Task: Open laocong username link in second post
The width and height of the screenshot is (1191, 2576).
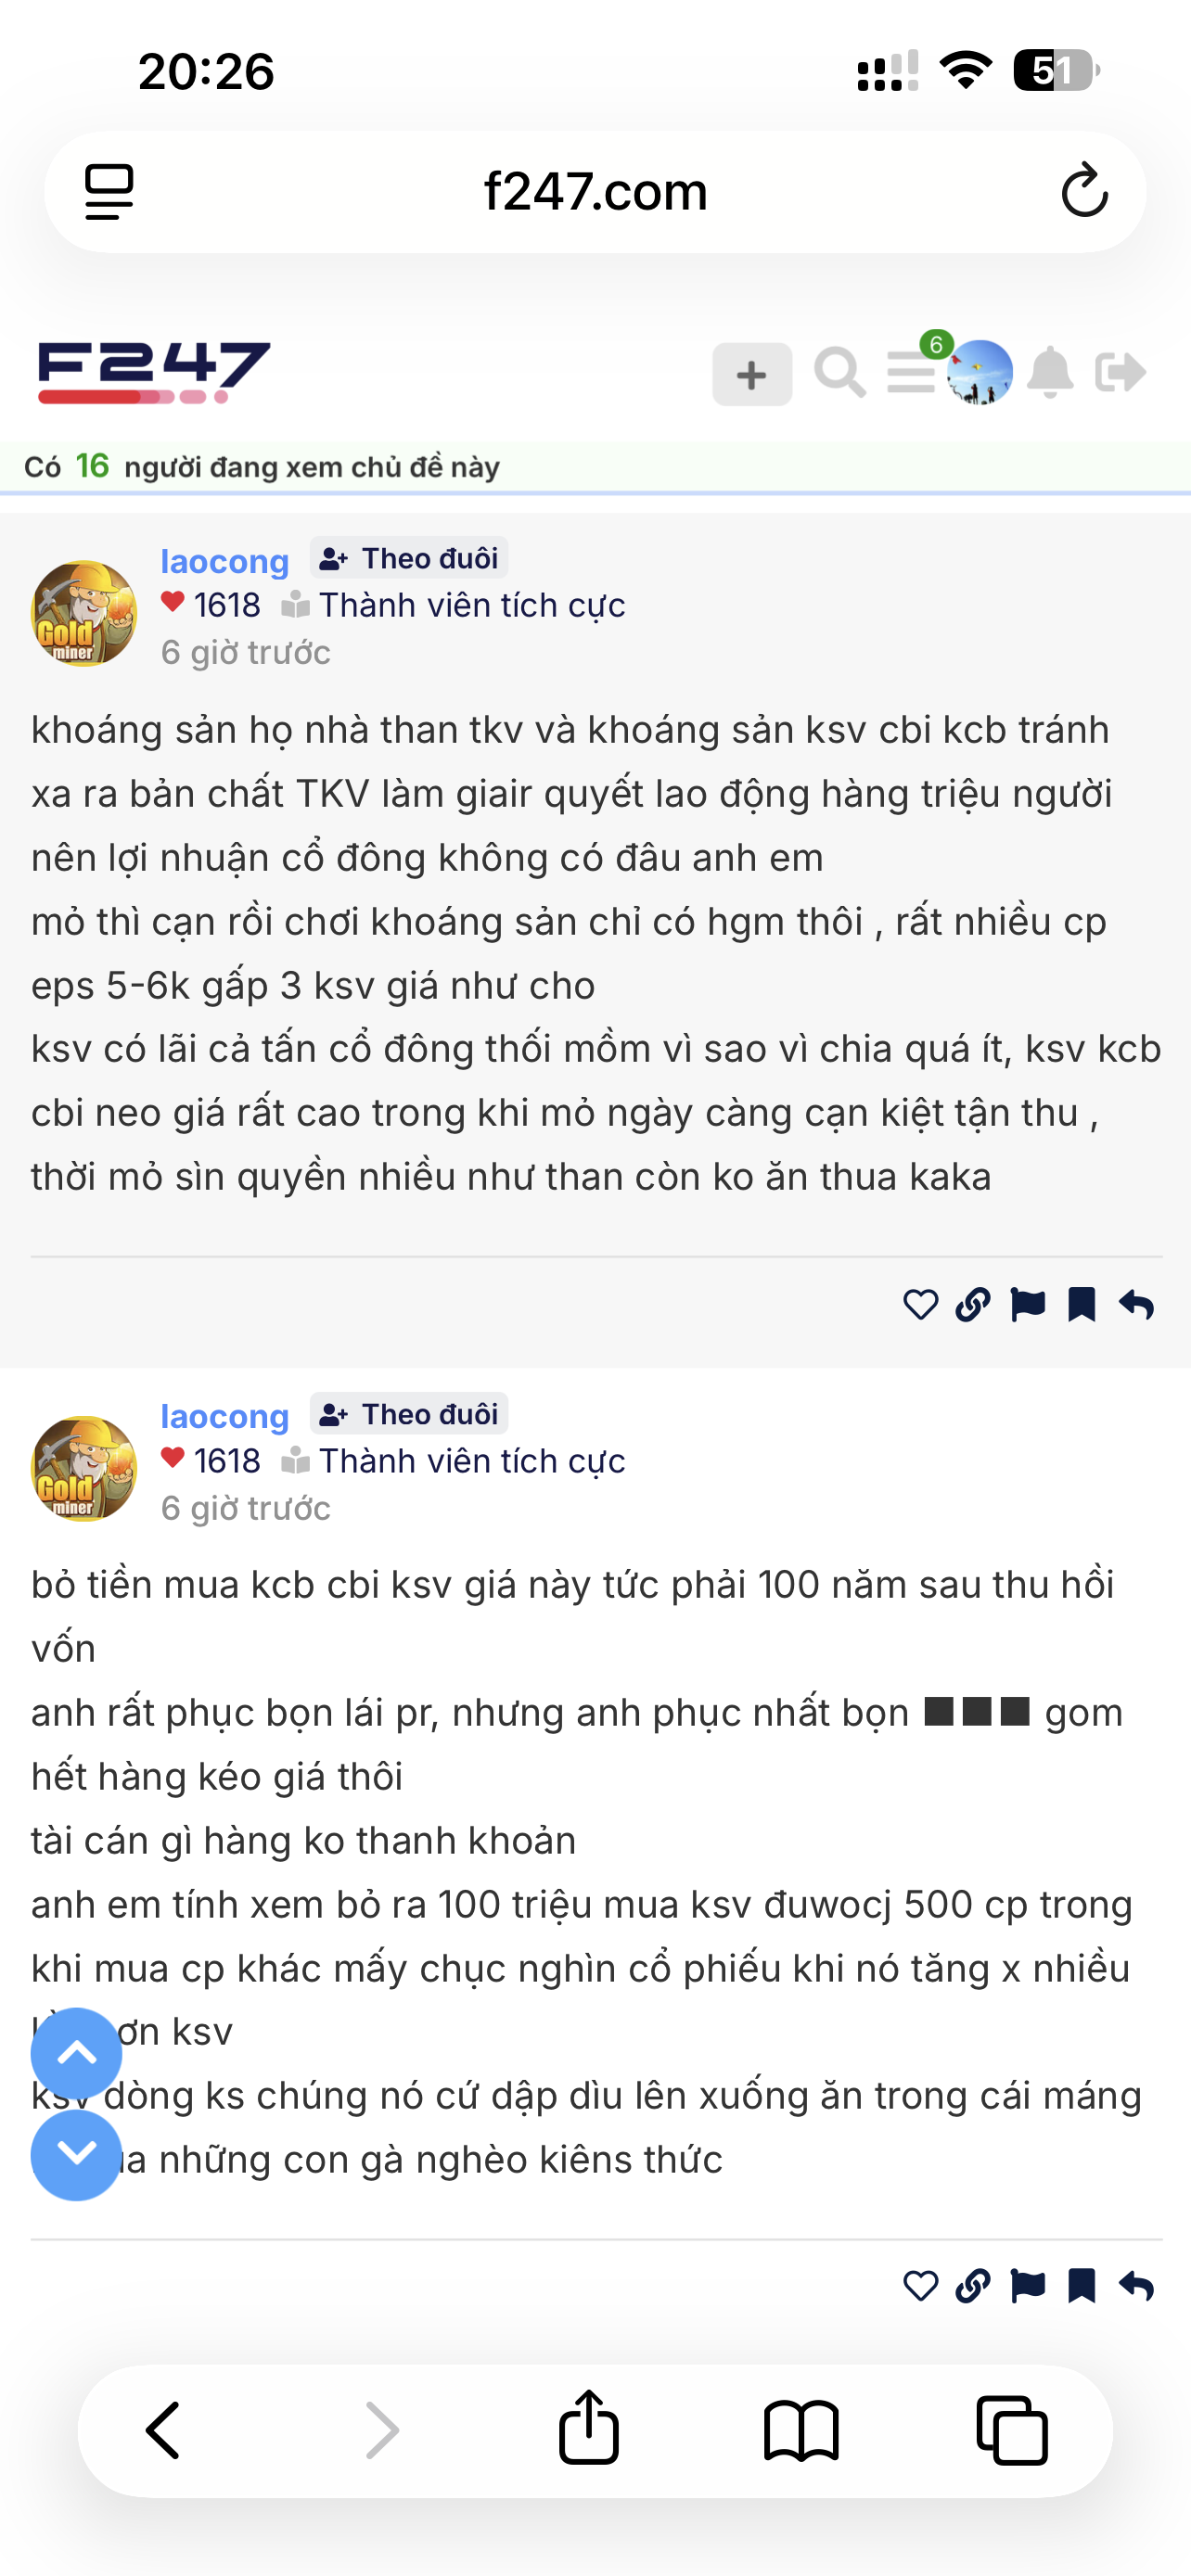Action: [x=225, y=1416]
